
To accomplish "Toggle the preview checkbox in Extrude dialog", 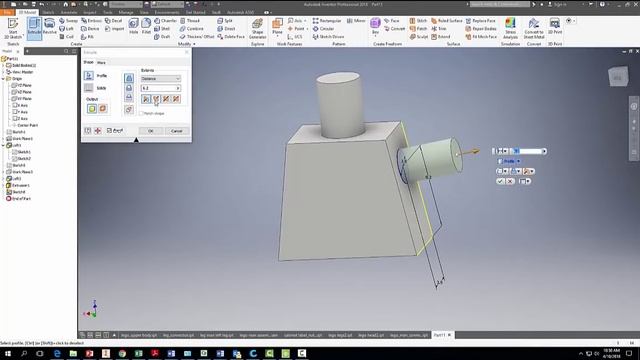I will pyautogui.click(x=109, y=131).
